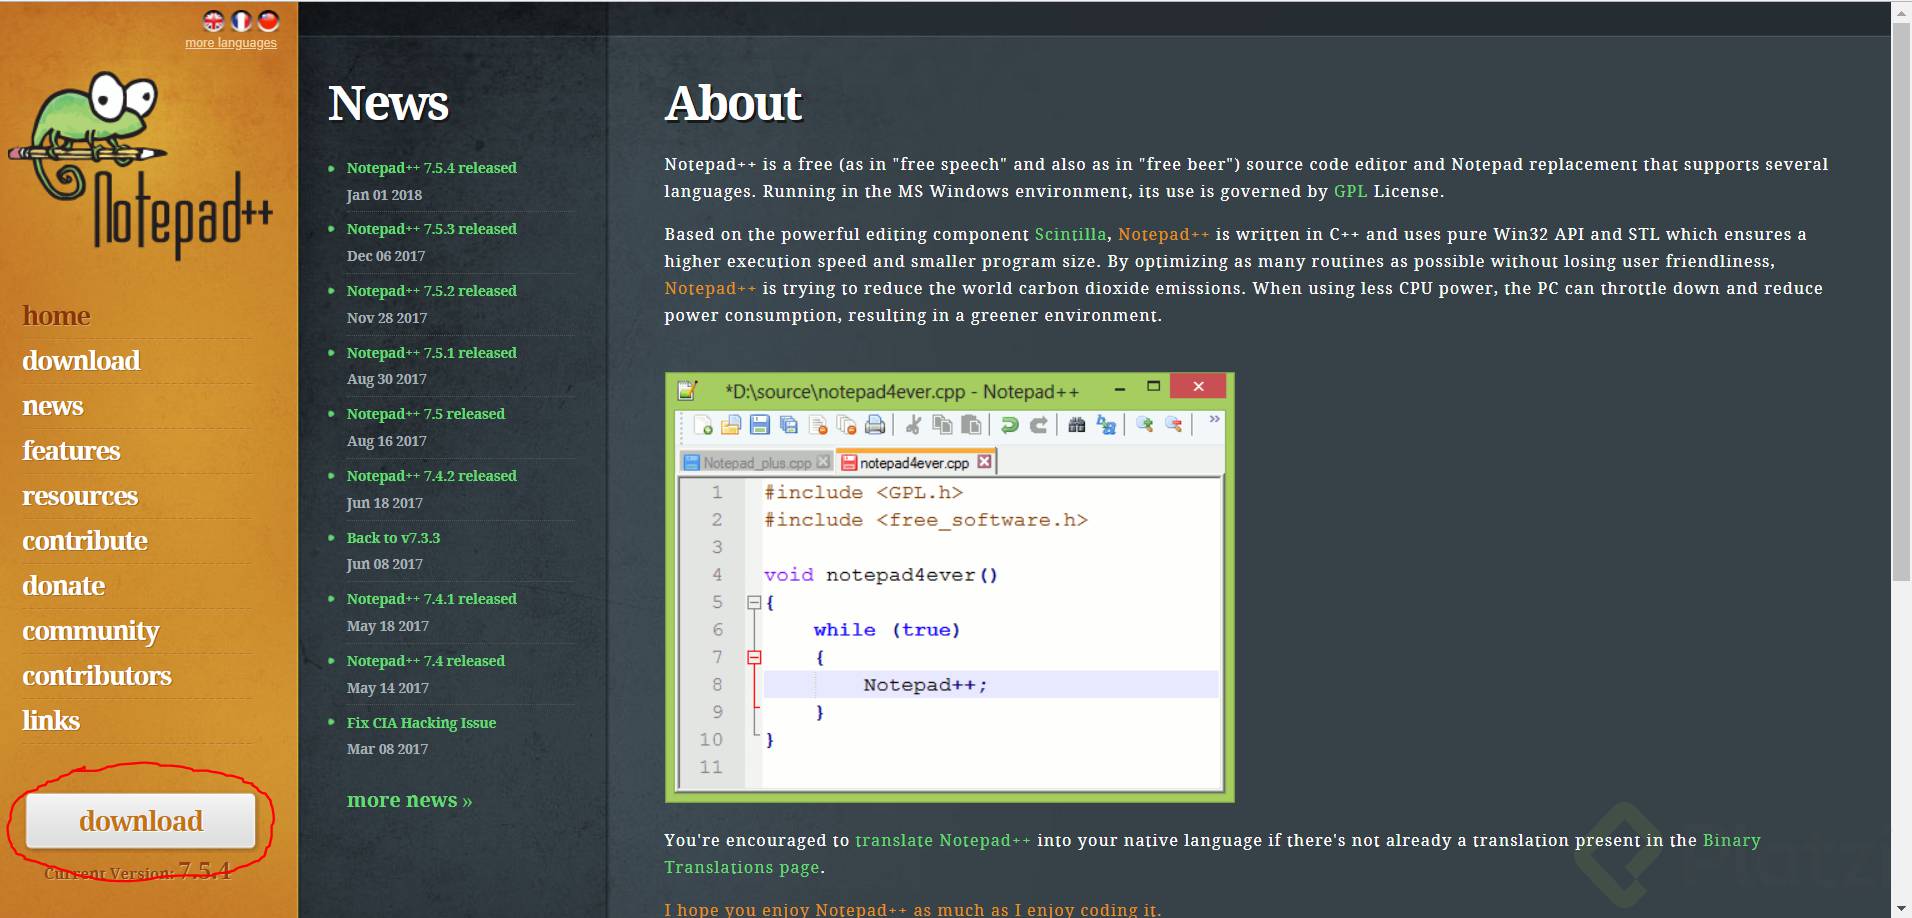Expand toolbar overflow chevron in screenshot
The width and height of the screenshot is (1912, 918).
[1214, 419]
